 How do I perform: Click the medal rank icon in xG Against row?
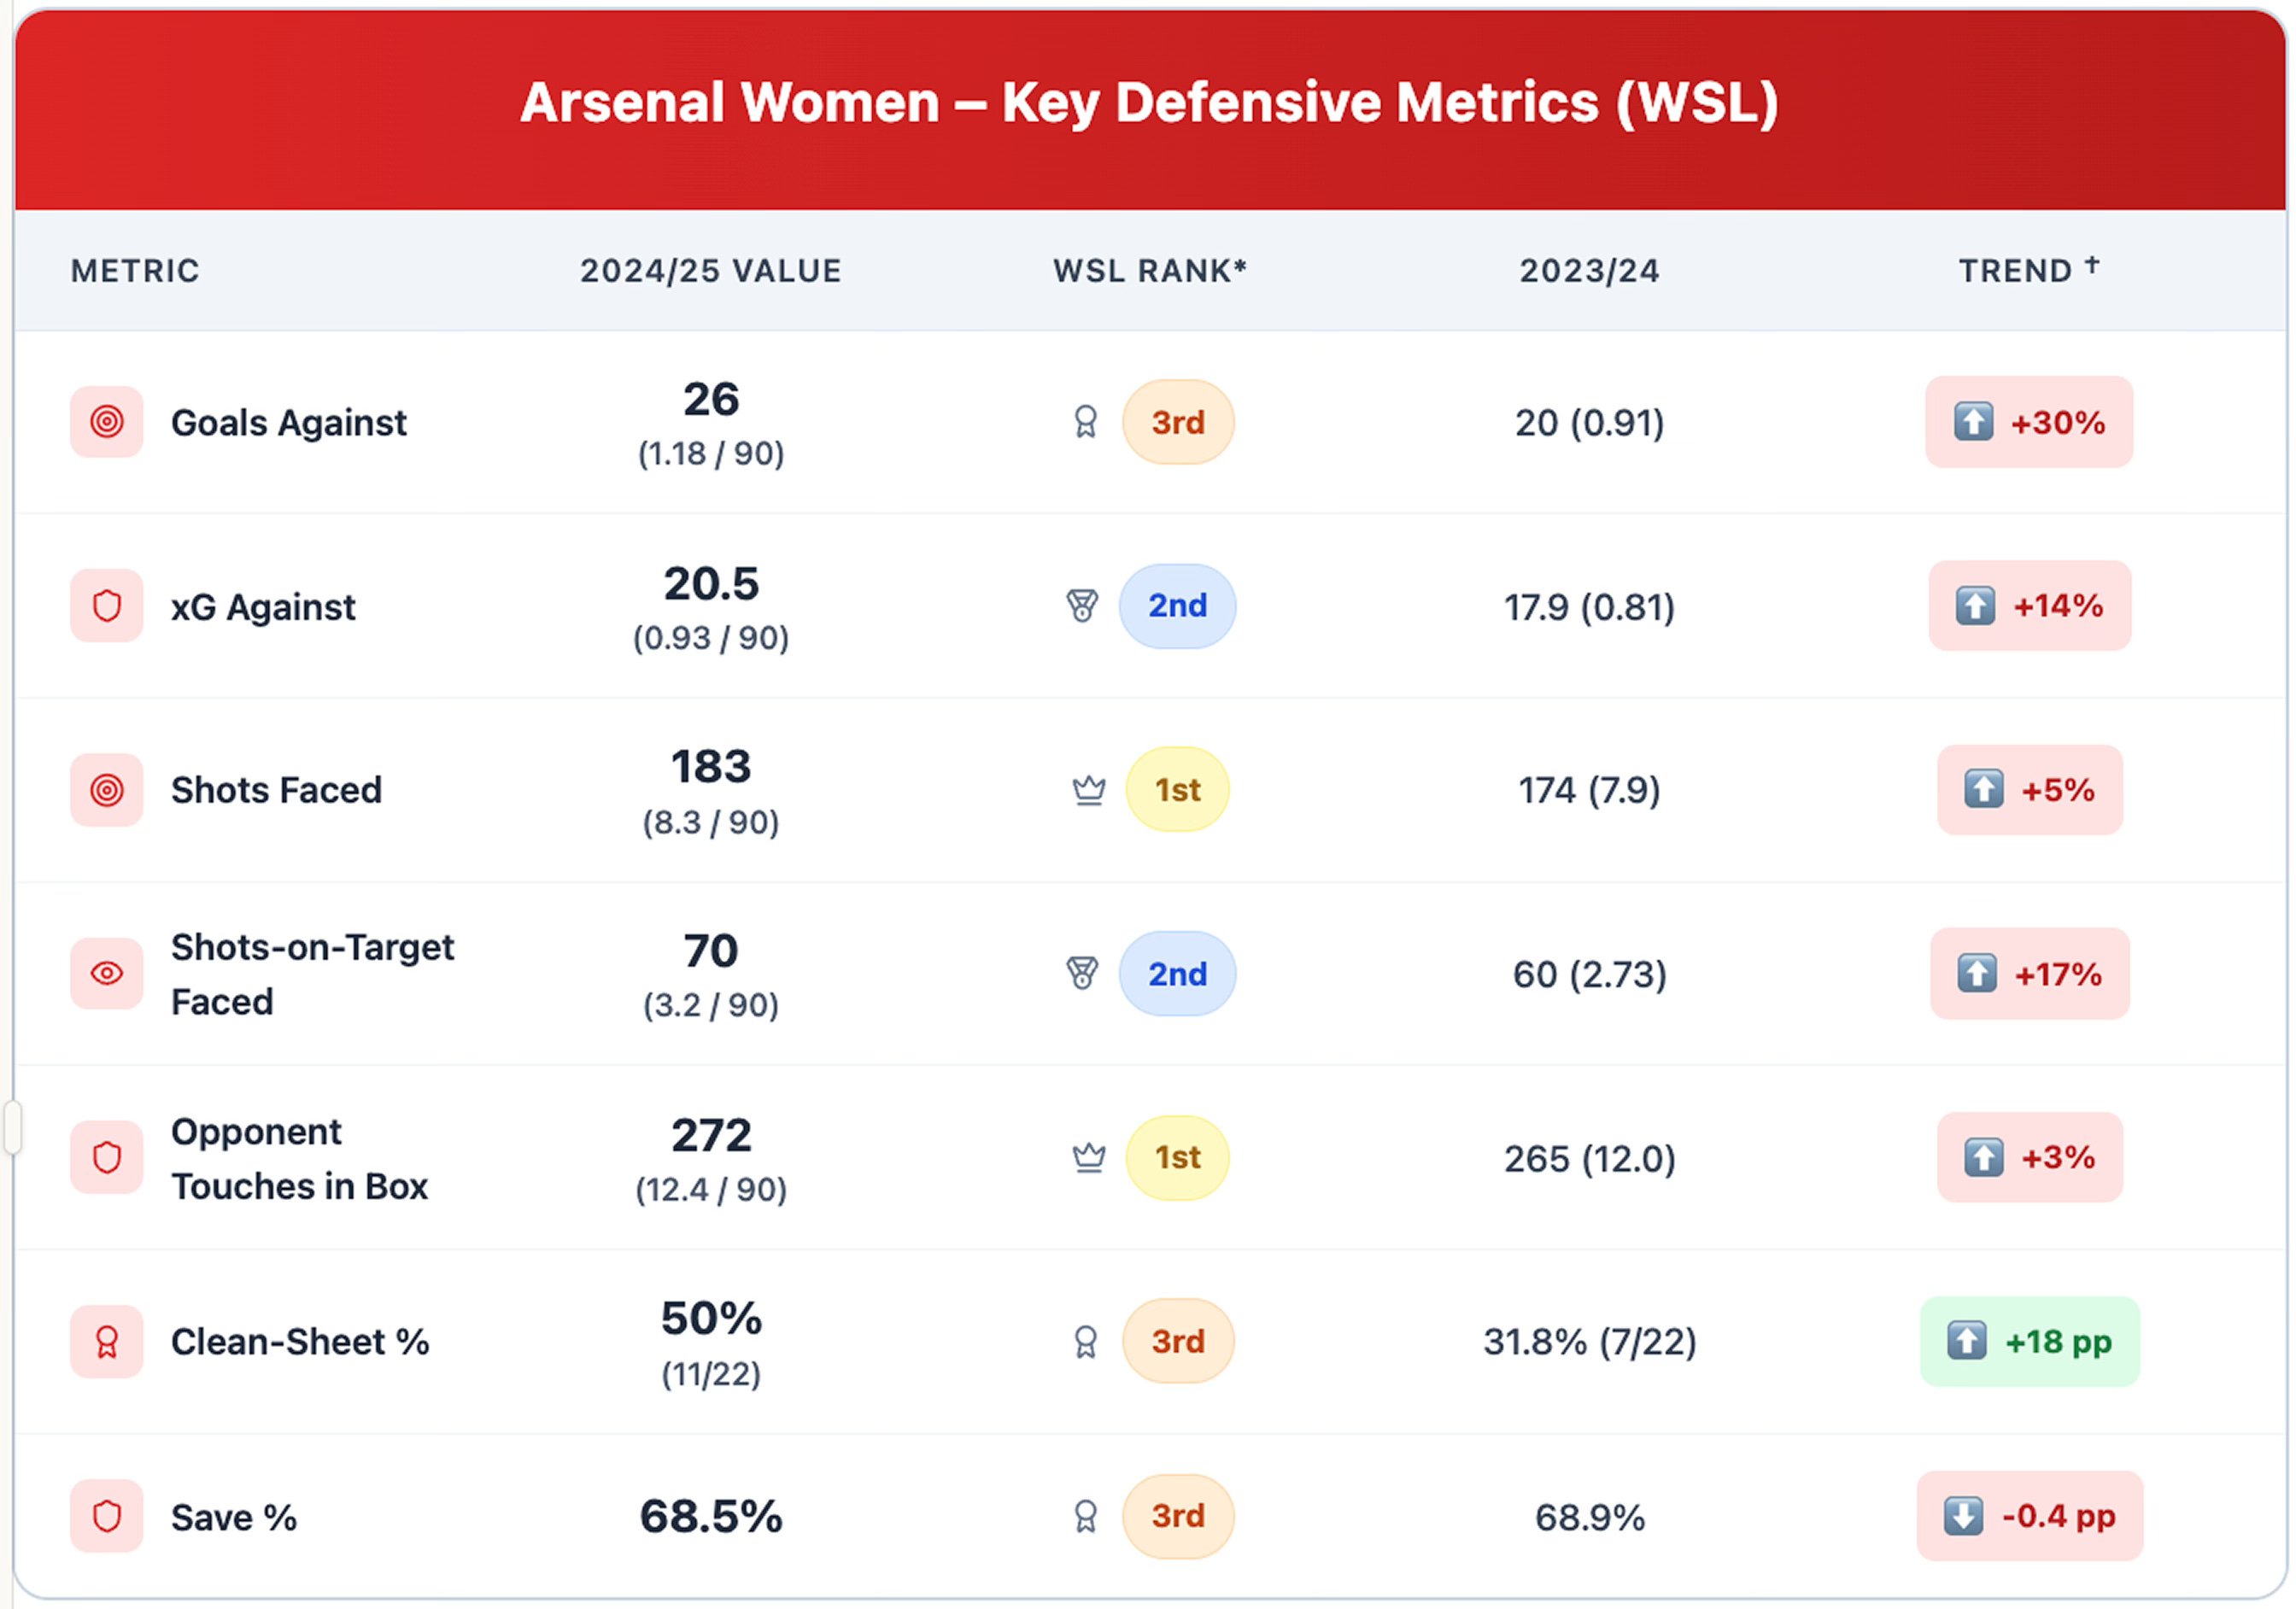point(1082,606)
